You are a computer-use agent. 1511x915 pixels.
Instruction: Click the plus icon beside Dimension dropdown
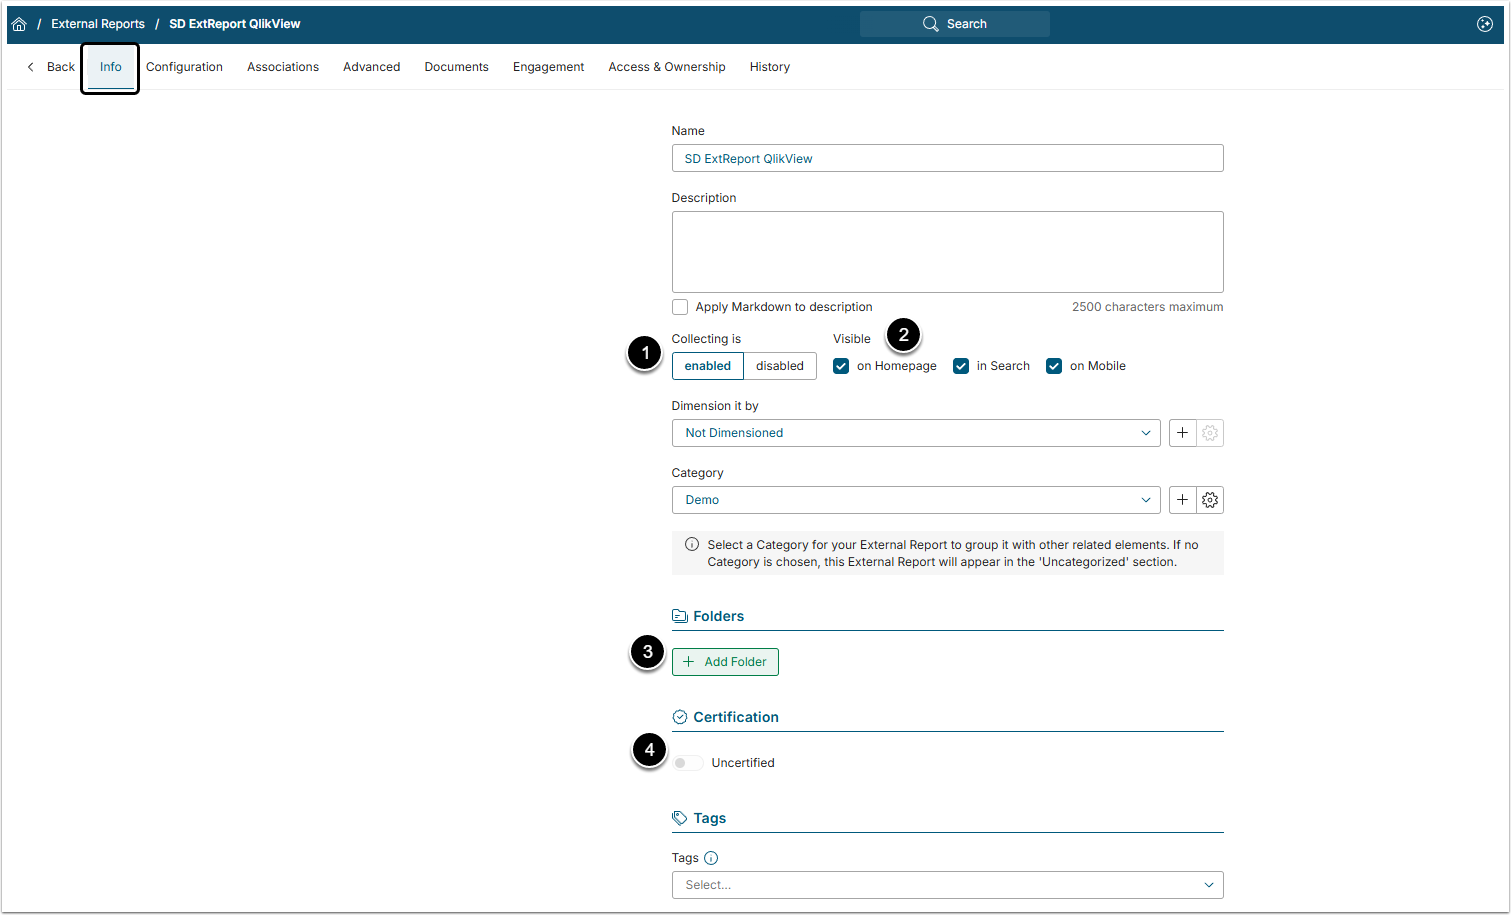[x=1182, y=433]
